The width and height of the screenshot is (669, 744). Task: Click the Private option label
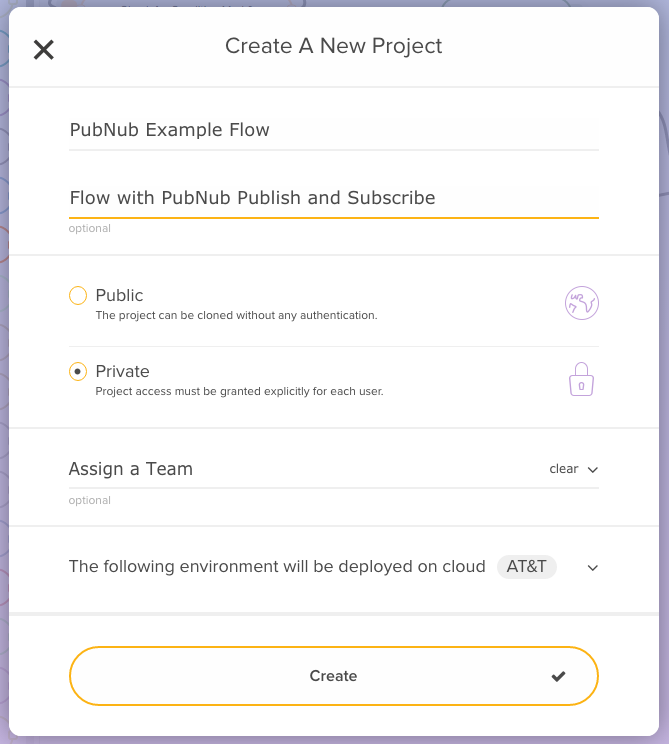pos(122,371)
